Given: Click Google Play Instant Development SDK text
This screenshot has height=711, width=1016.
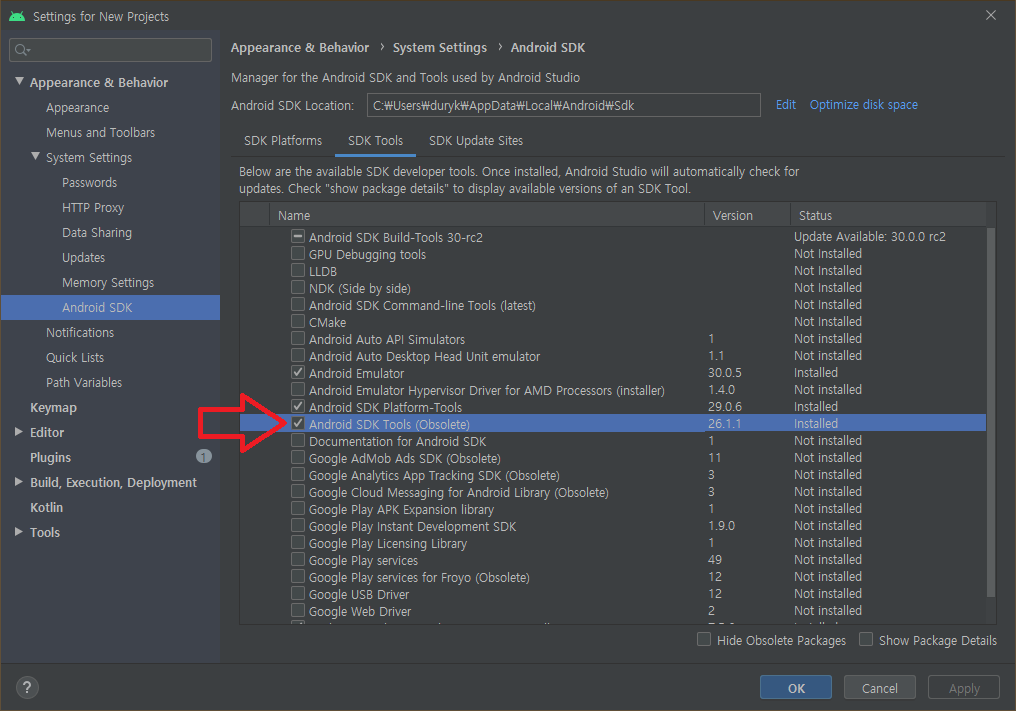Looking at the screenshot, I should tap(412, 526).
